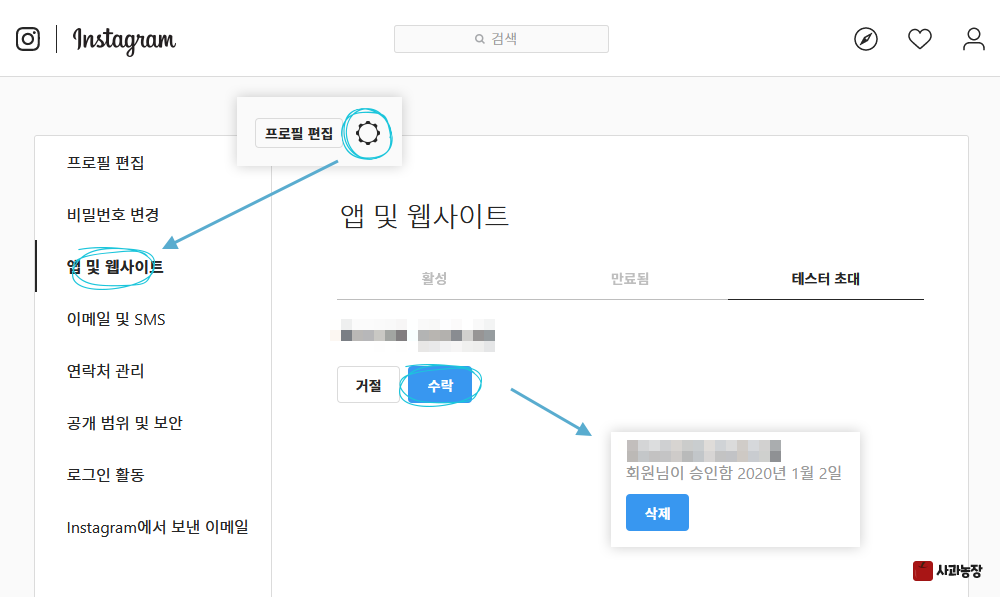Open 공개 범위 및 보안 settings

[x=124, y=423]
